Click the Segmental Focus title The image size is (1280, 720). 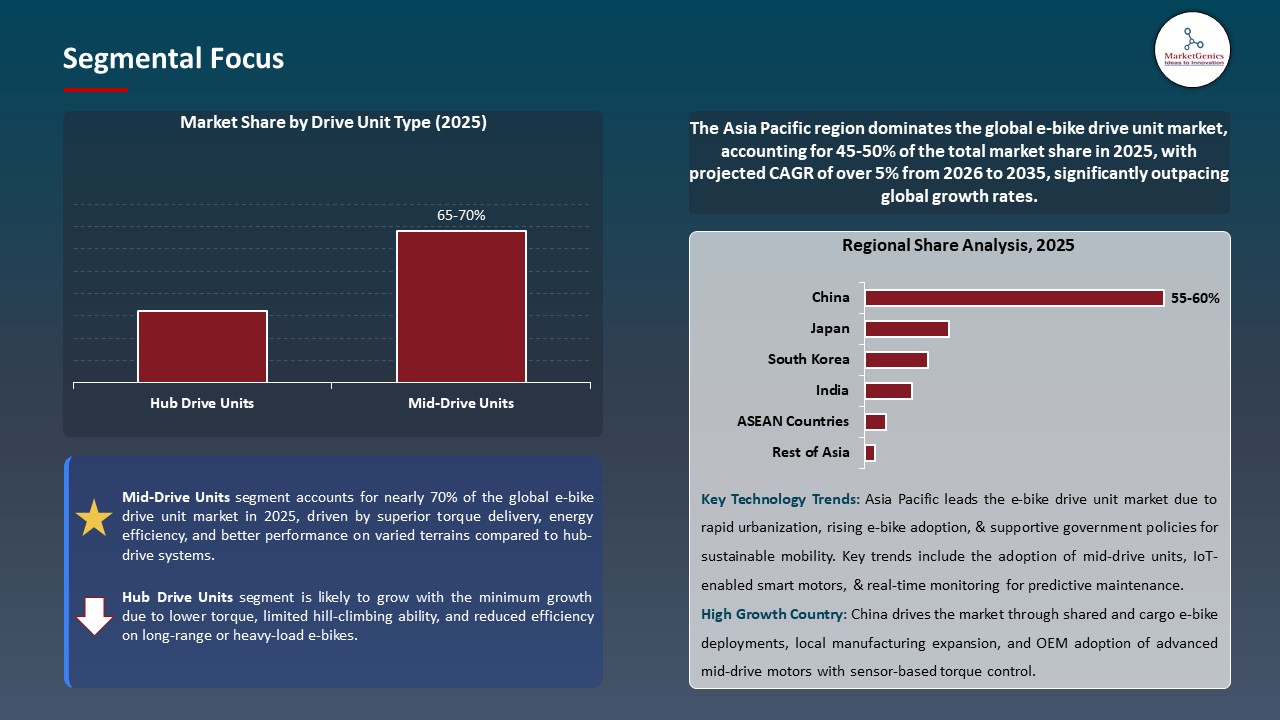pos(173,59)
